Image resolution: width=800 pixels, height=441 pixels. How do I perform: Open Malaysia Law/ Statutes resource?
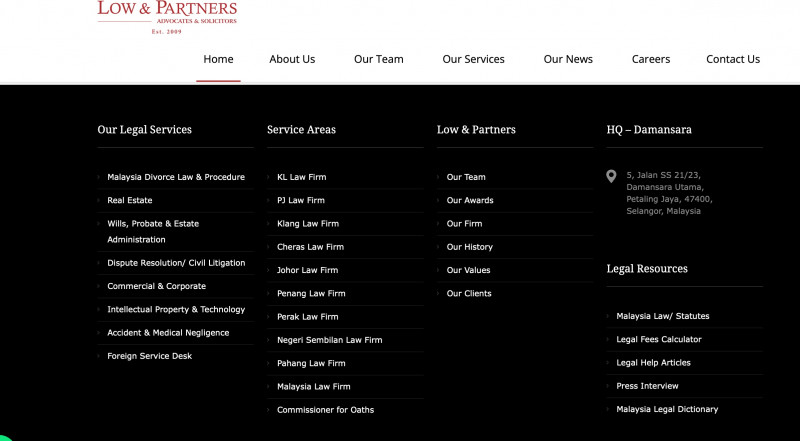click(x=663, y=316)
